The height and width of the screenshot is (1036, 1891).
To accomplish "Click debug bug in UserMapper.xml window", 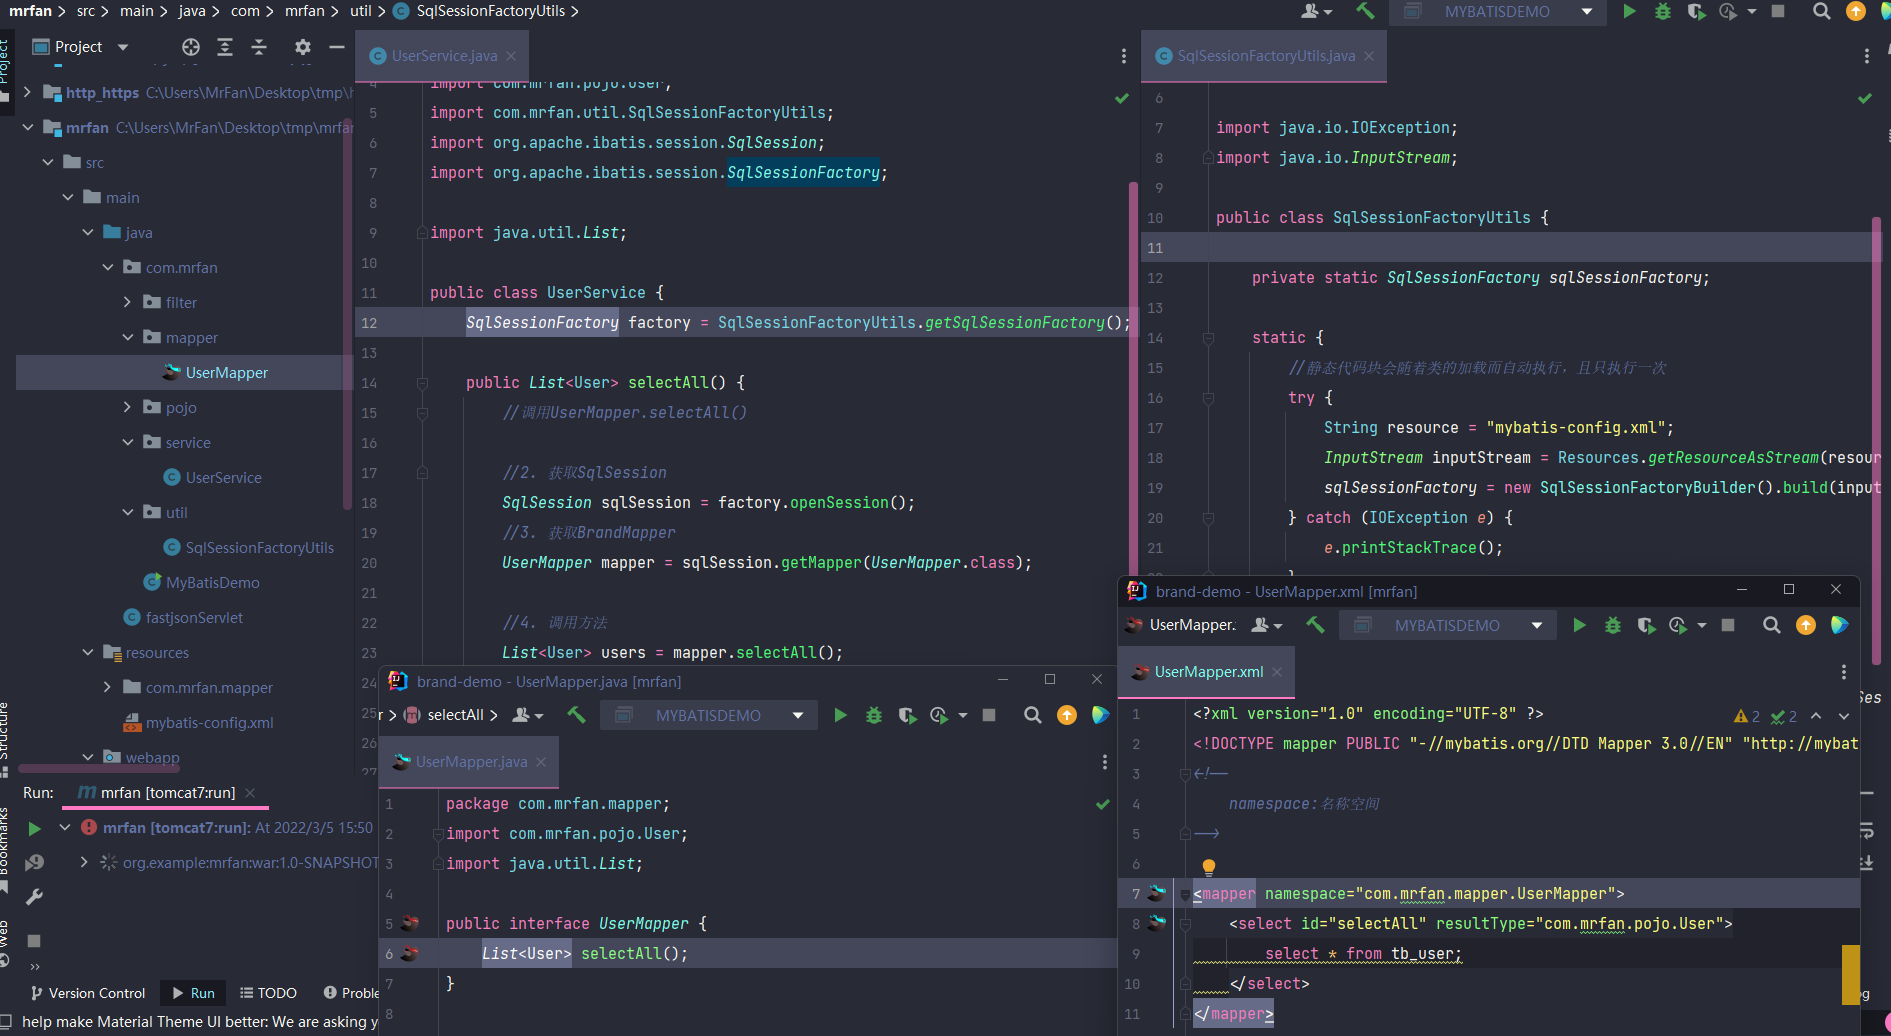I will coord(1613,625).
